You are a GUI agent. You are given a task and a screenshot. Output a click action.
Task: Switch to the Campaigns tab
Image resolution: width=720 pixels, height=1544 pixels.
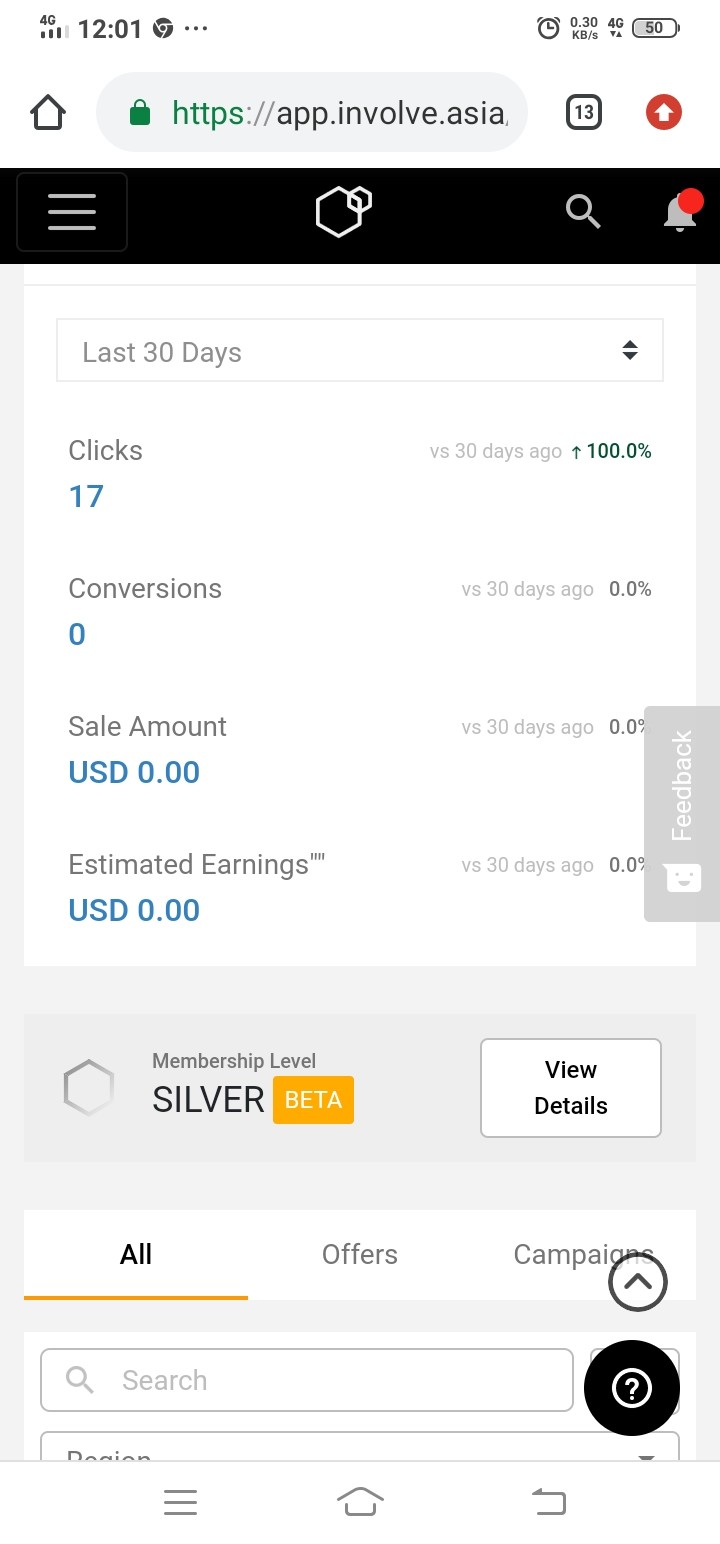click(584, 1254)
